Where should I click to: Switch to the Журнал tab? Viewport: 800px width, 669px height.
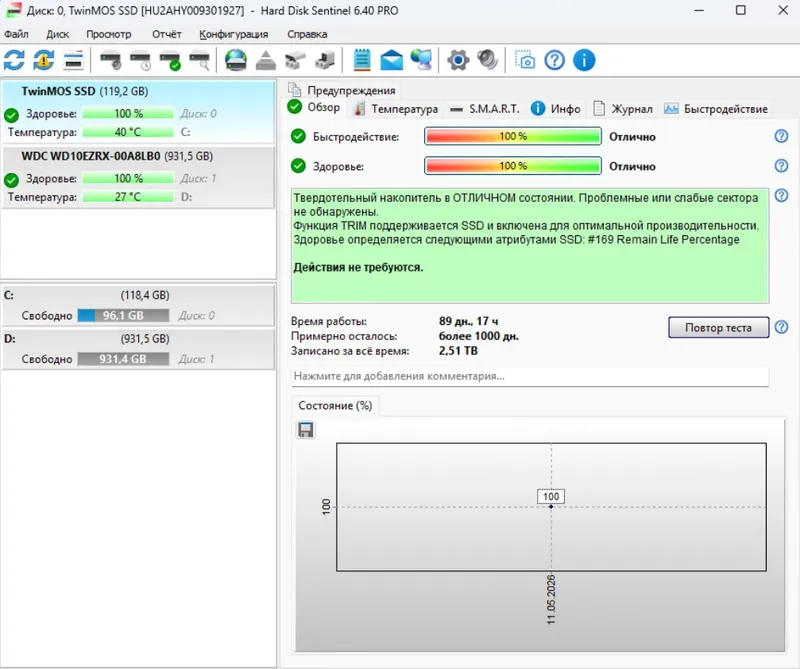click(623, 109)
